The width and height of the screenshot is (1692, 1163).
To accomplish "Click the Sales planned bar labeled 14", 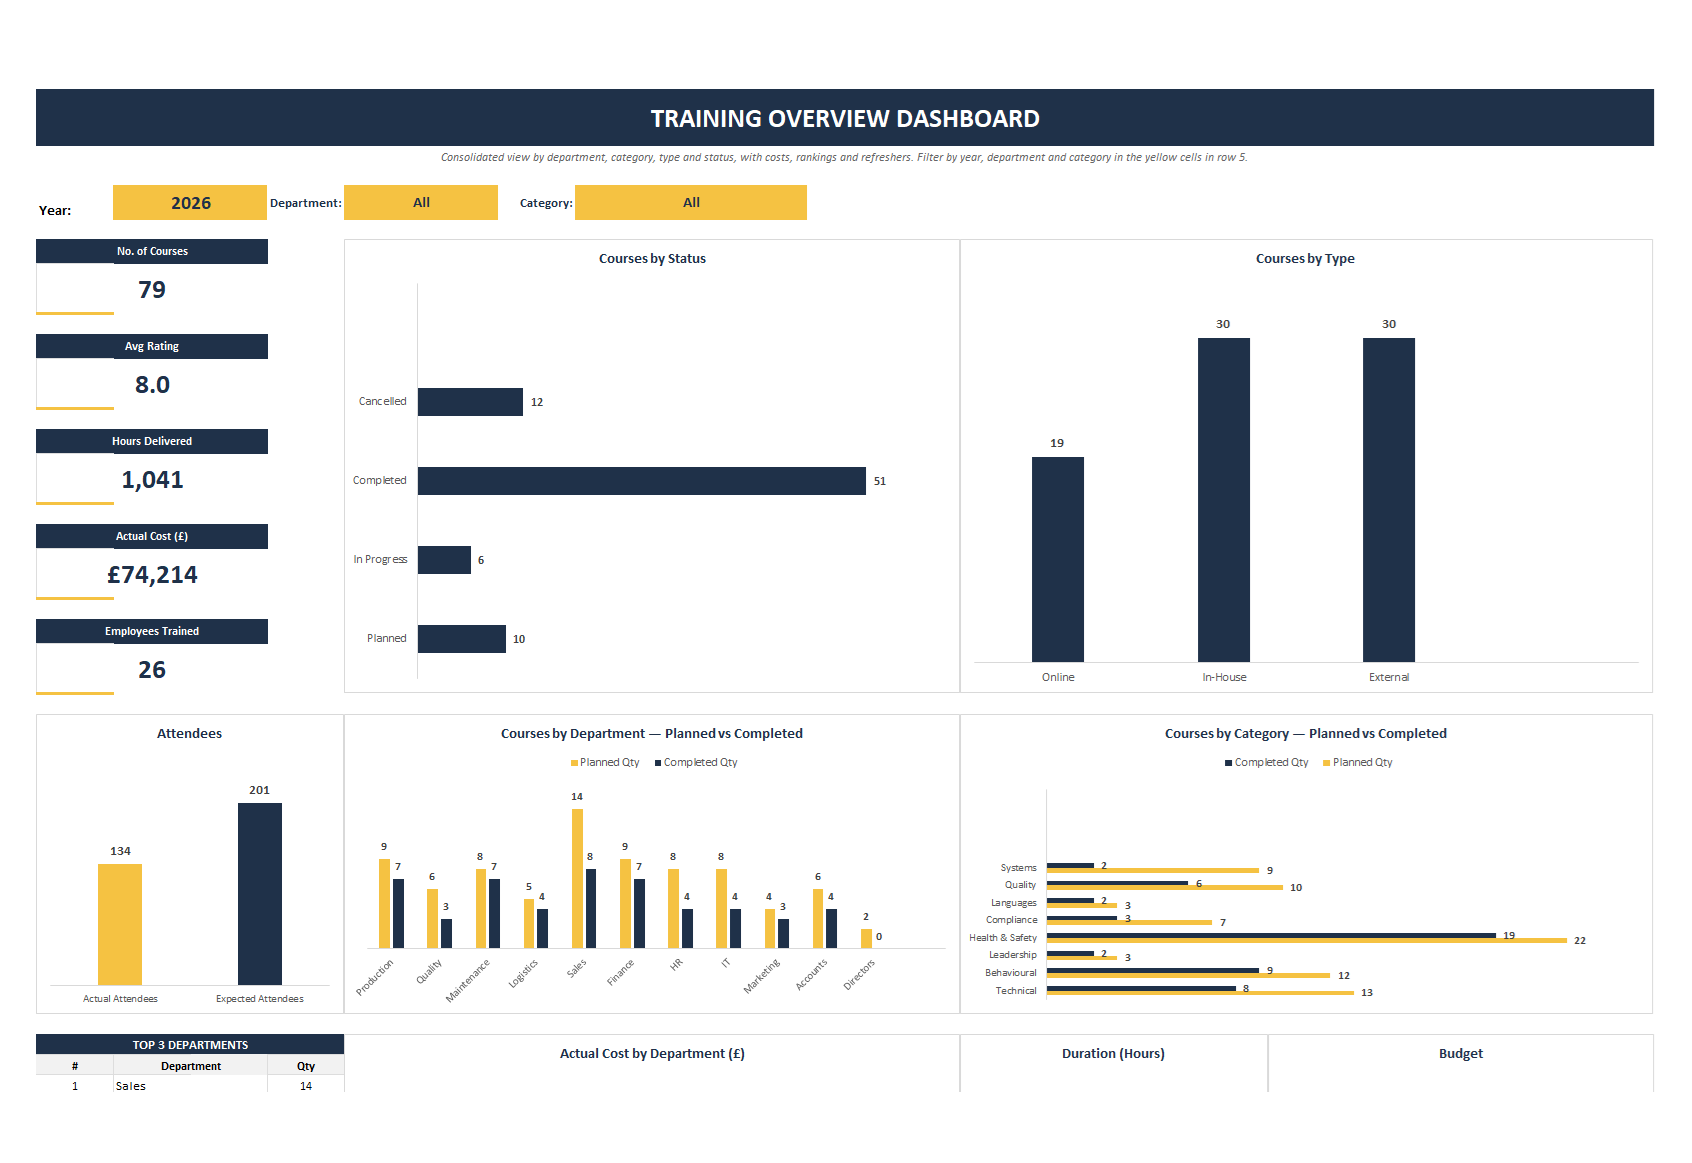I will point(577,878).
